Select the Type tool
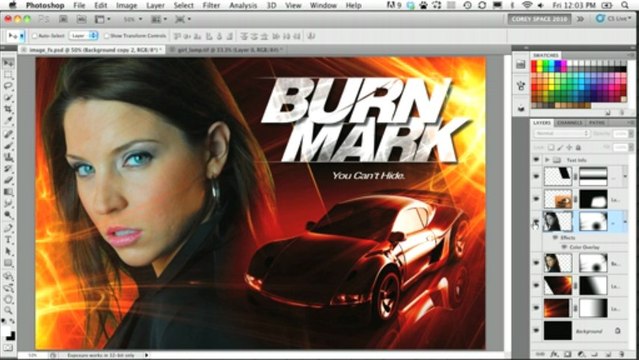This screenshot has height=360, width=639. coord(8,240)
